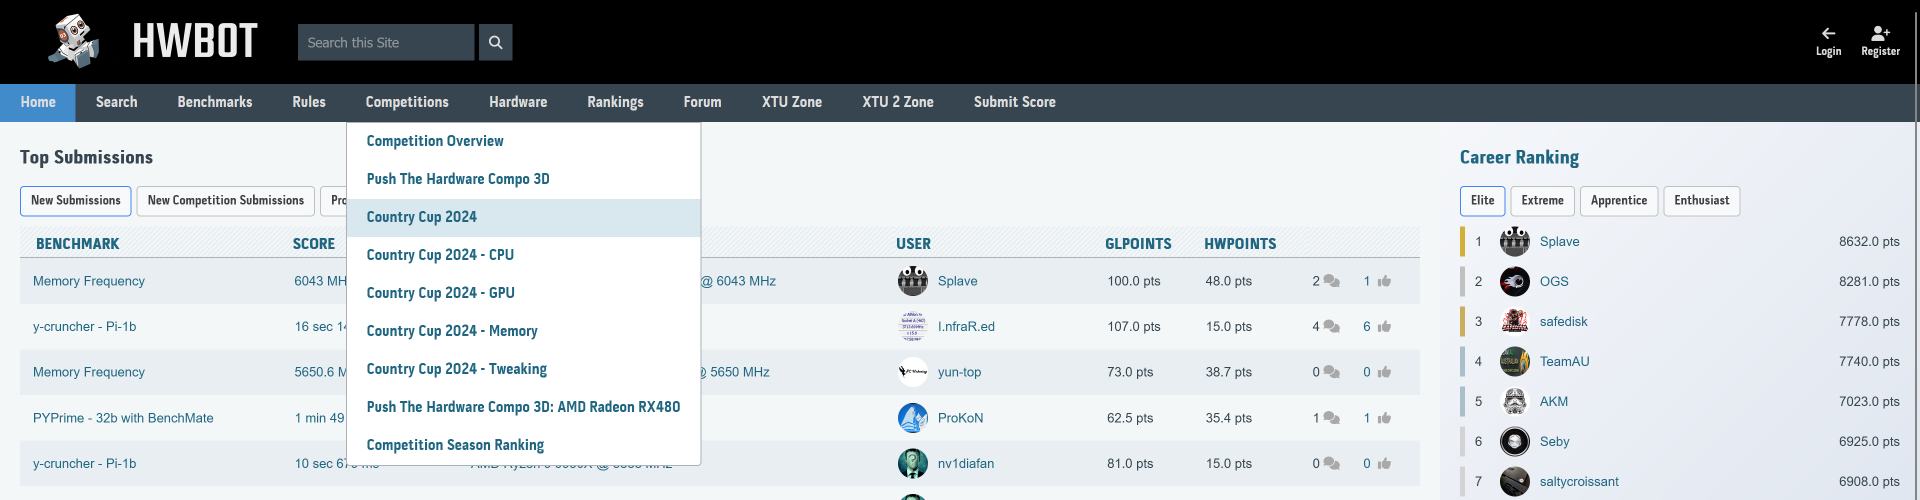This screenshot has width=1920, height=500.
Task: Open the Forum nav item
Action: pyautogui.click(x=702, y=102)
